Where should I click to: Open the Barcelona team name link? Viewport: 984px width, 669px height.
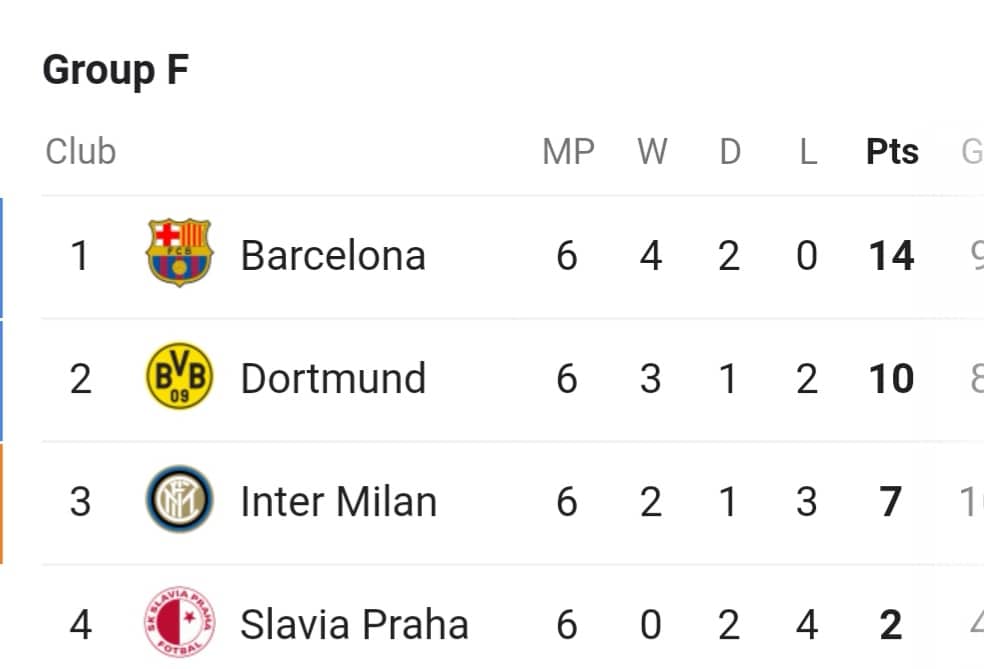[333, 256]
